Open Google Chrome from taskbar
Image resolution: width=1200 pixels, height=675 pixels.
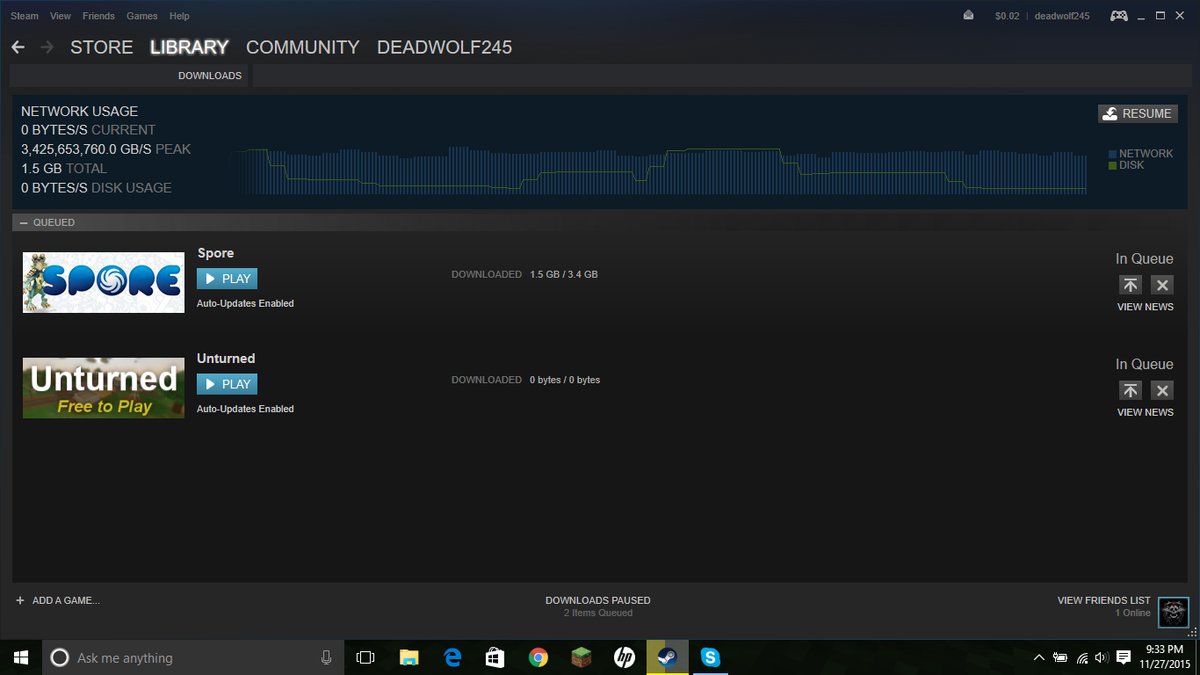pos(538,657)
